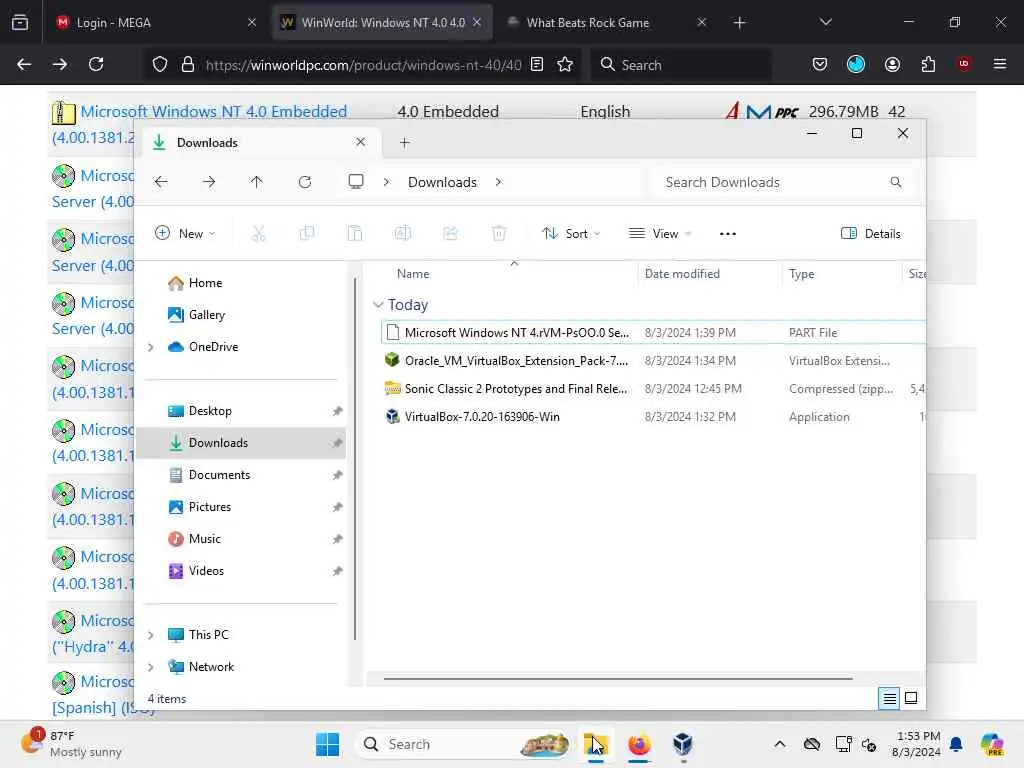Expand the Network tree node
1024x768 pixels.
click(x=151, y=667)
